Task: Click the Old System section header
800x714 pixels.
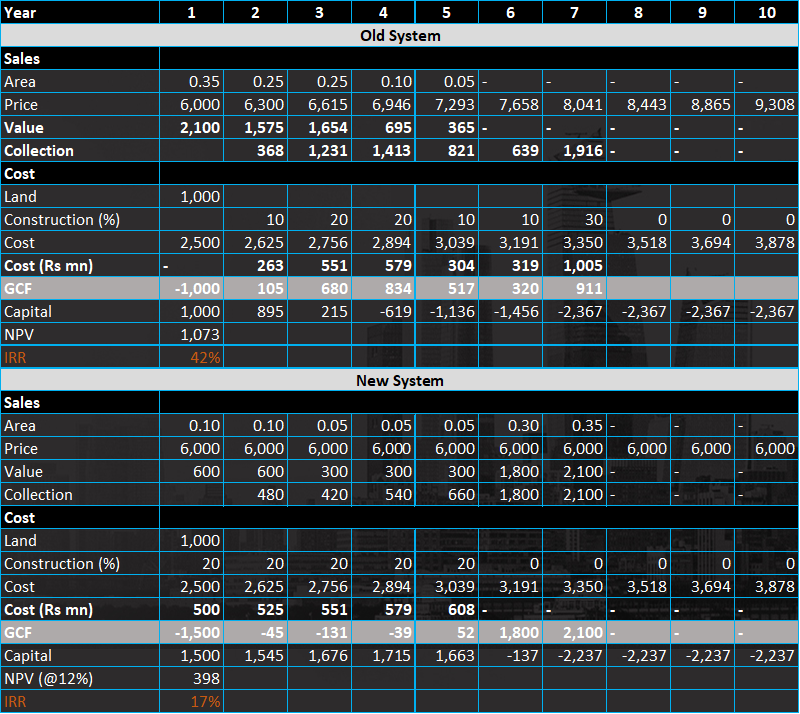Action: coord(400,35)
